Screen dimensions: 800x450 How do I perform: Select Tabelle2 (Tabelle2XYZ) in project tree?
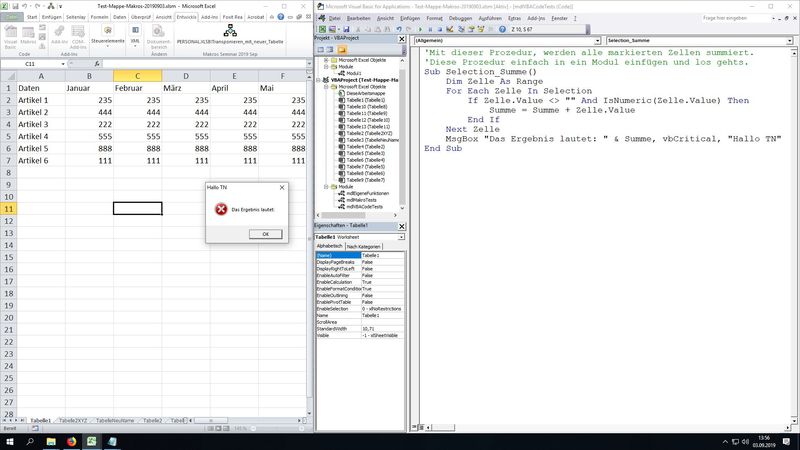[369, 133]
